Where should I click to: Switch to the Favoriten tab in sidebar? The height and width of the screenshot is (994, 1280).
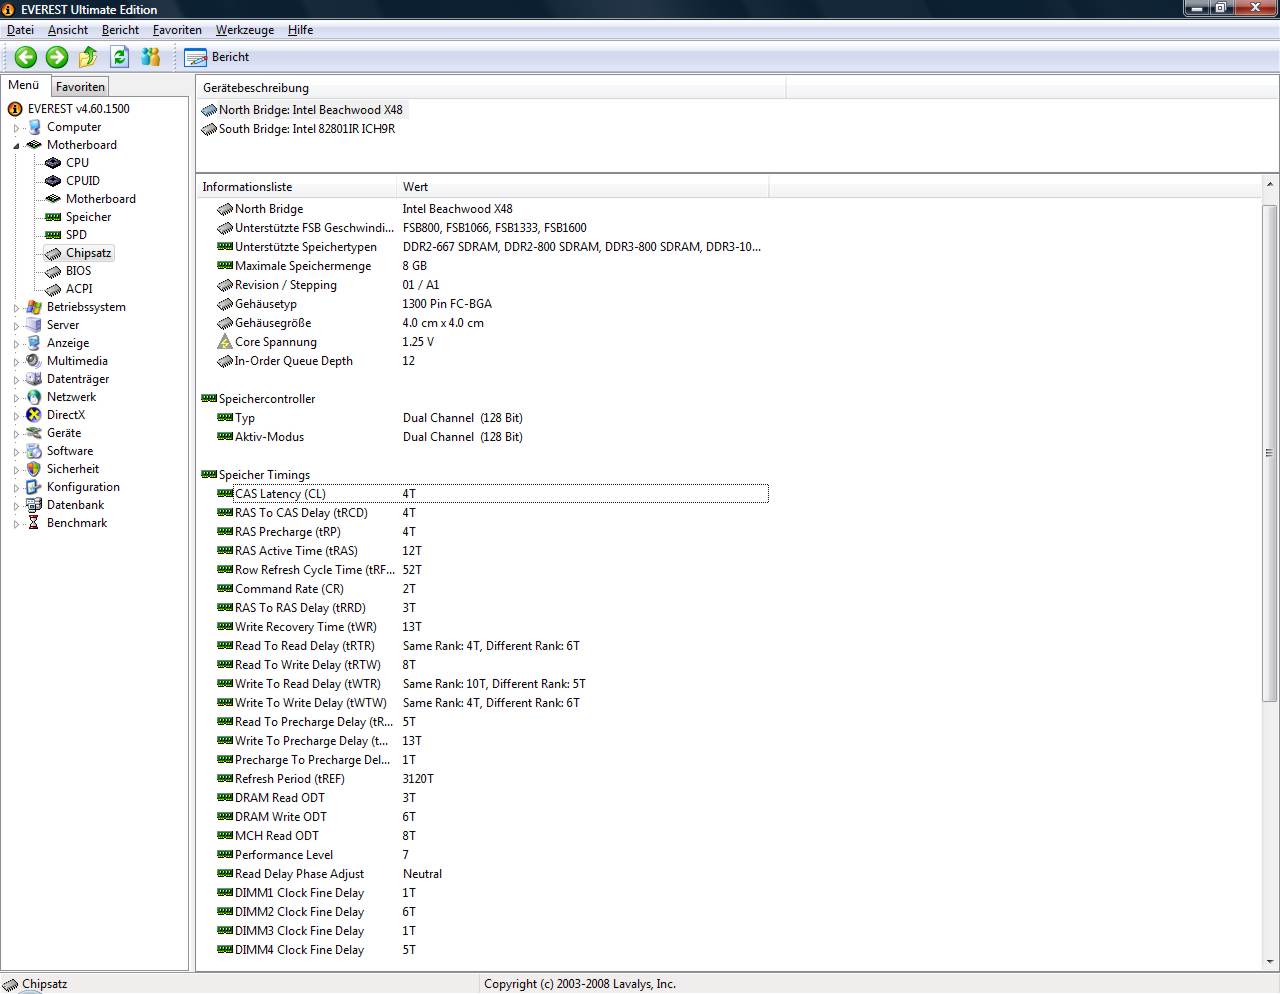80,87
